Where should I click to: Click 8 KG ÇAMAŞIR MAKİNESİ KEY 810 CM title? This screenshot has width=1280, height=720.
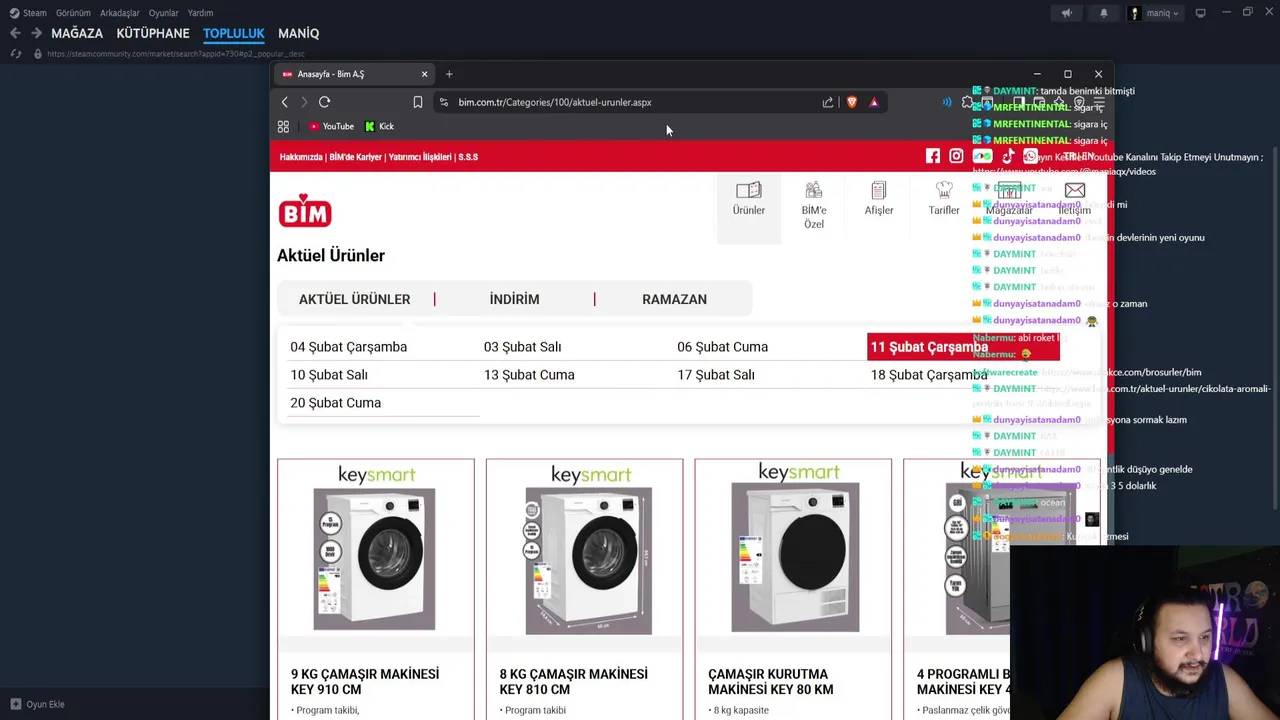pos(573,682)
